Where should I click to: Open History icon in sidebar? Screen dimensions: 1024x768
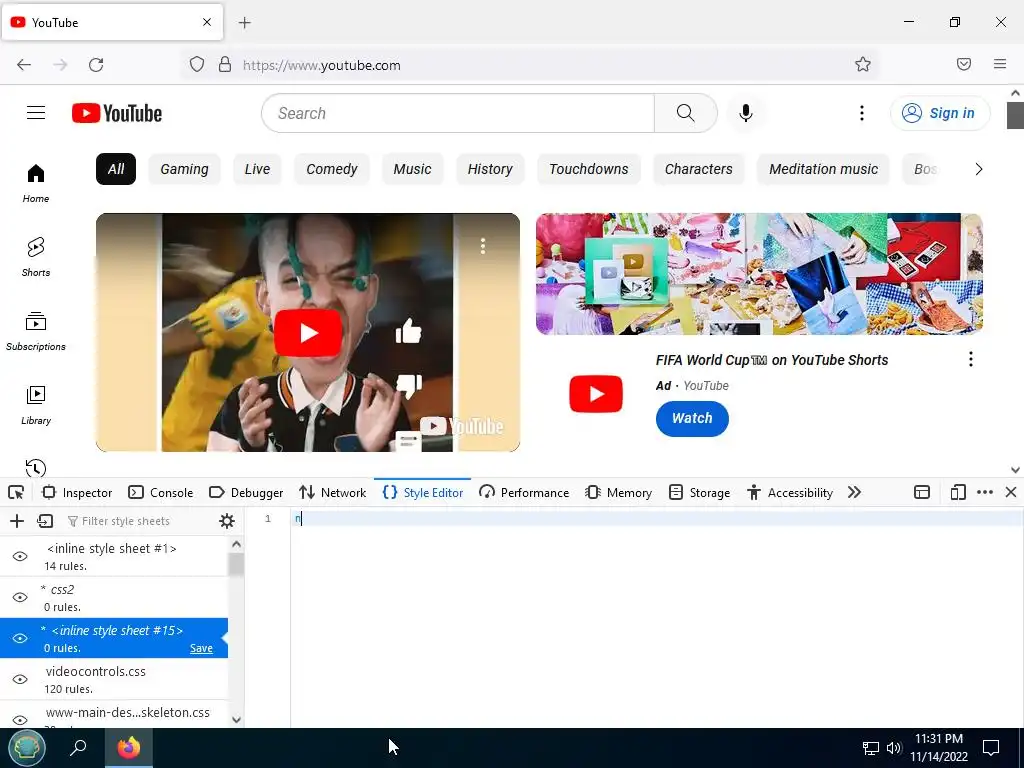(x=36, y=468)
